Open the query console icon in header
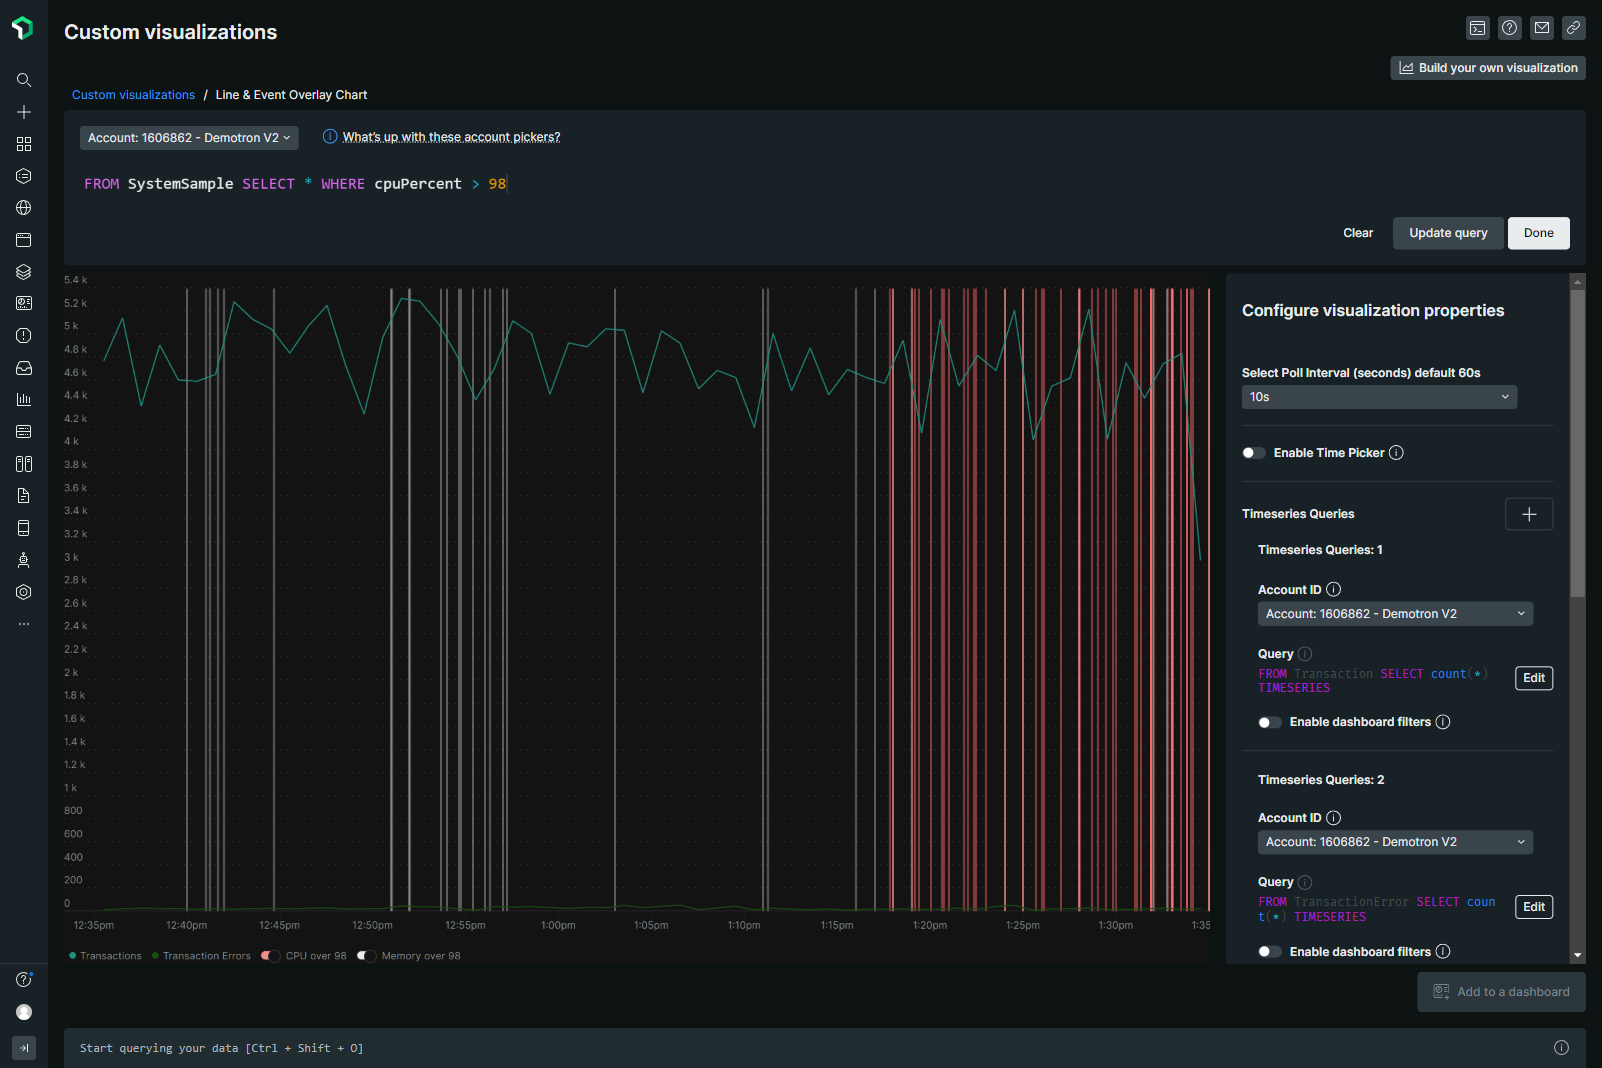Screen dimensions: 1602x1068 (1478, 28)
